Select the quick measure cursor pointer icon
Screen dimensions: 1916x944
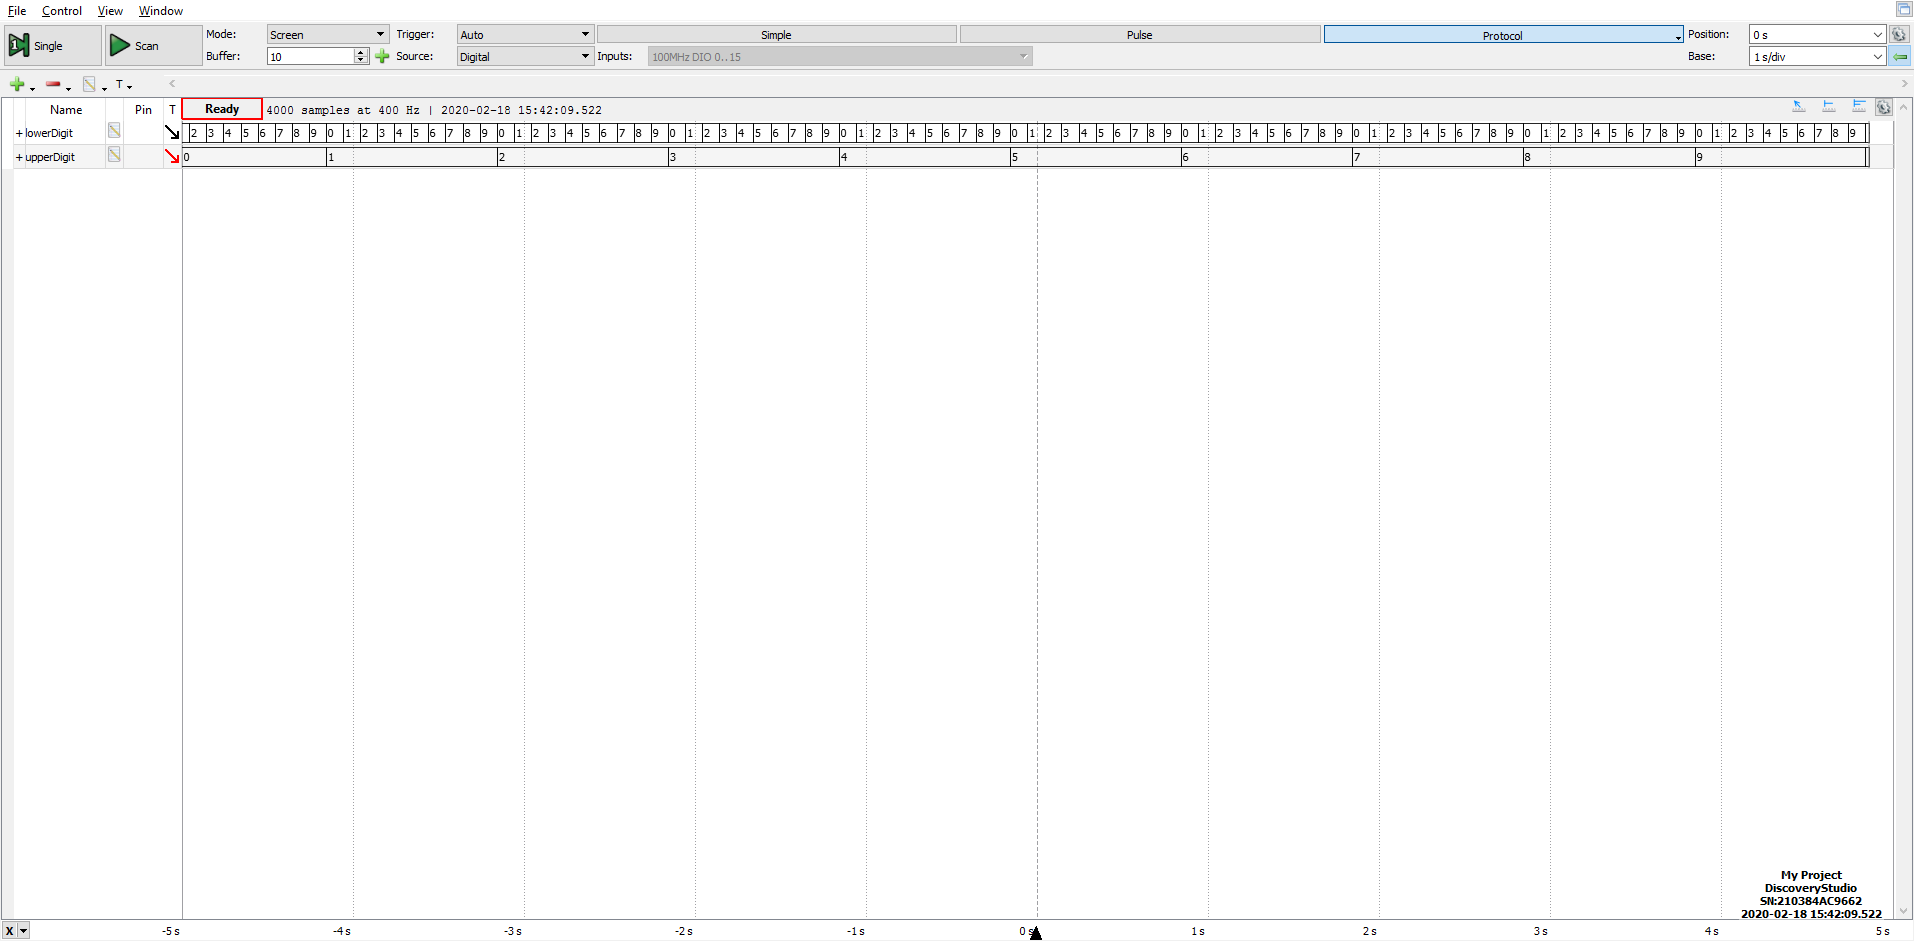1798,106
